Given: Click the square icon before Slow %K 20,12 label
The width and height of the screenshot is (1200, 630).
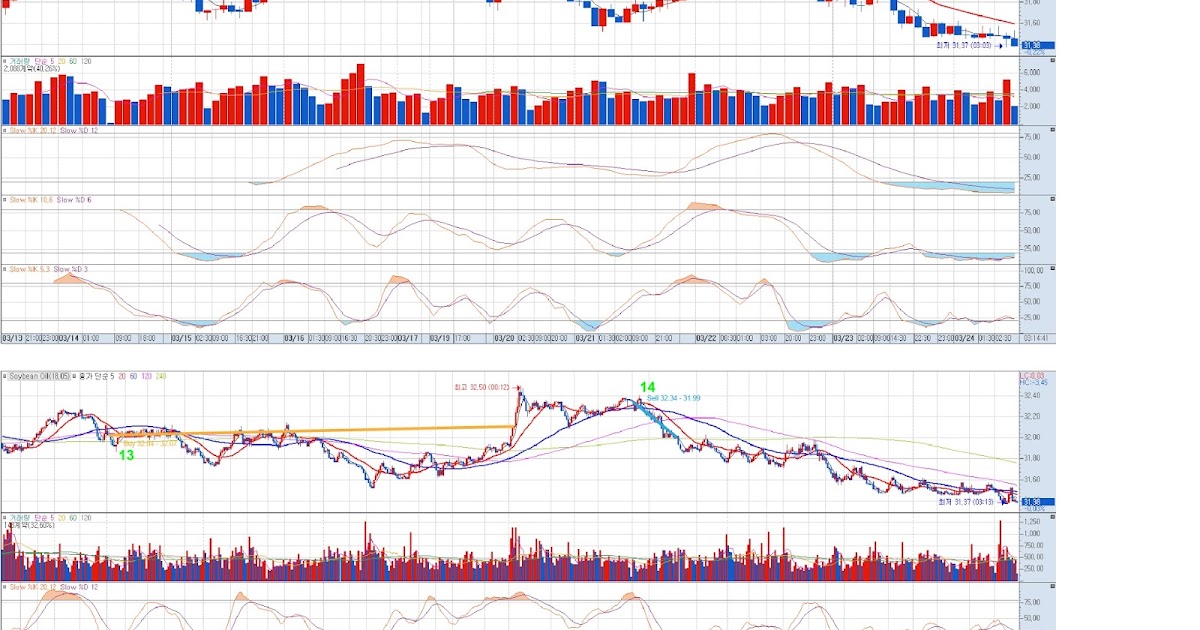Looking at the screenshot, I should [4, 130].
